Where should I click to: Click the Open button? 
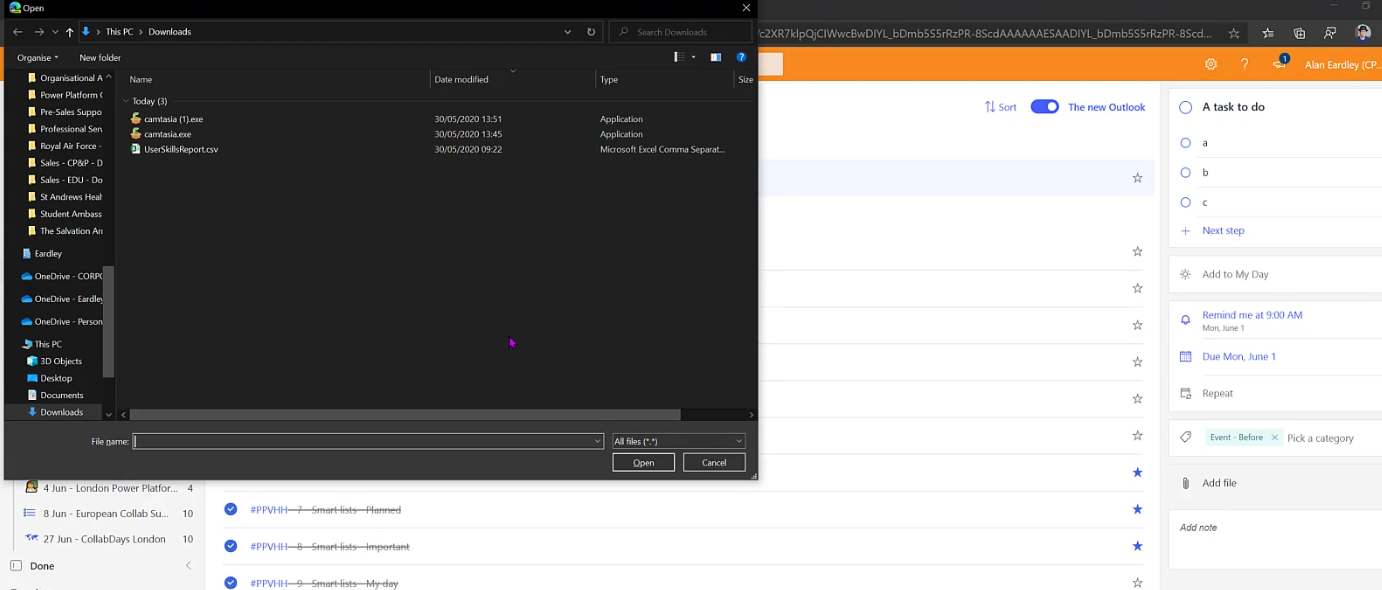click(x=643, y=463)
